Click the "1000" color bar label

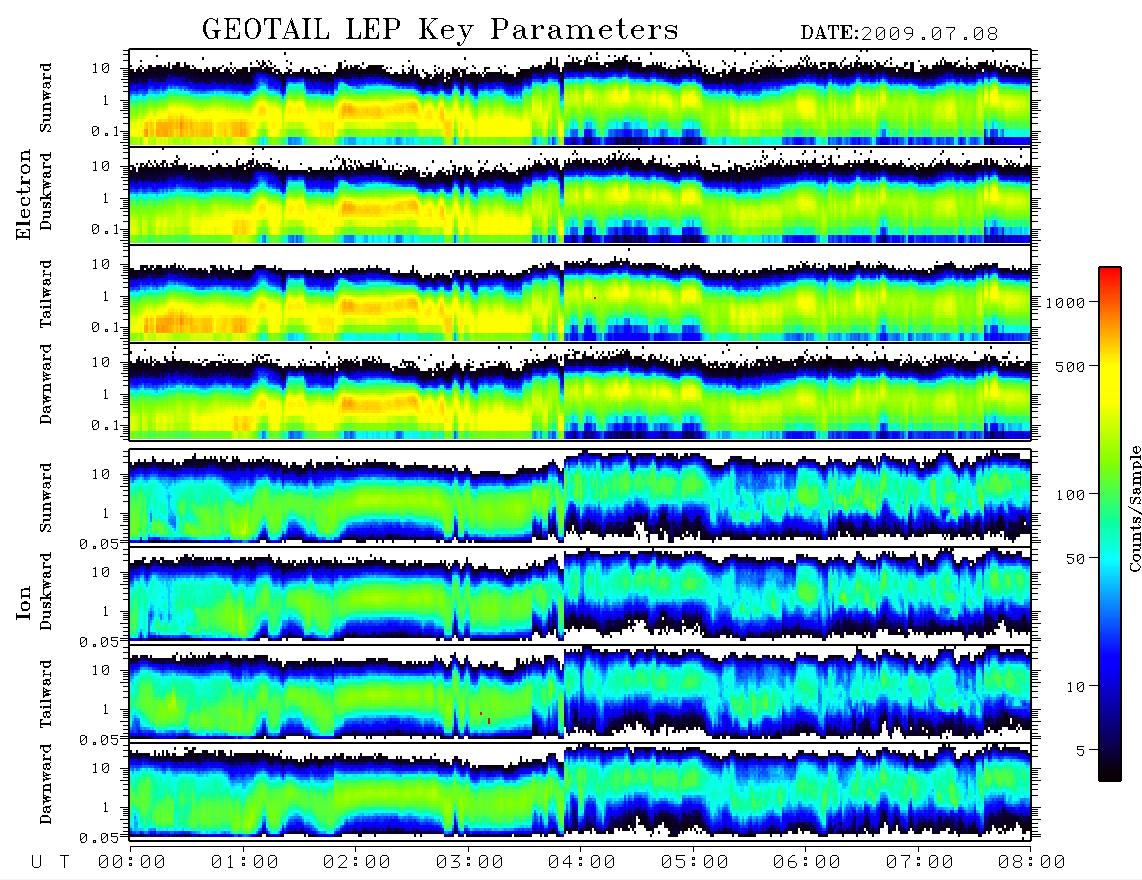click(x=1065, y=302)
